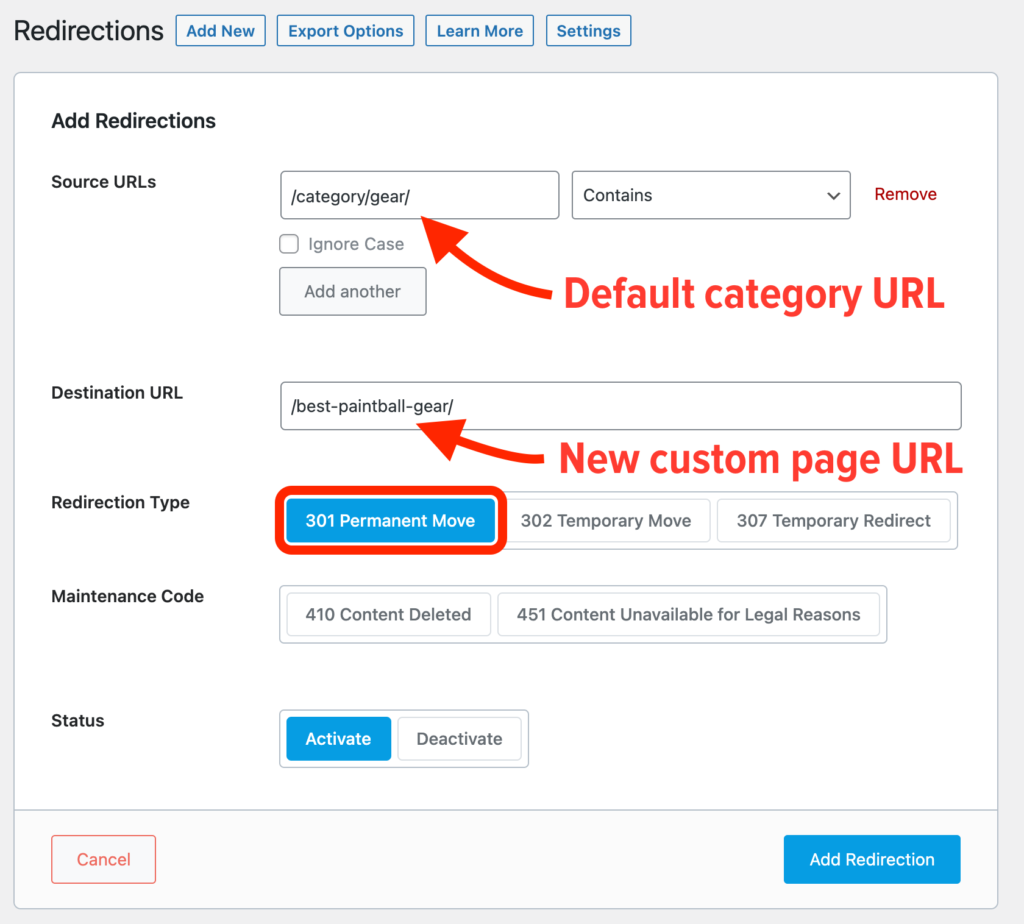
Task: Click the chevron arrow in Contains dropdown
Action: tap(833, 196)
